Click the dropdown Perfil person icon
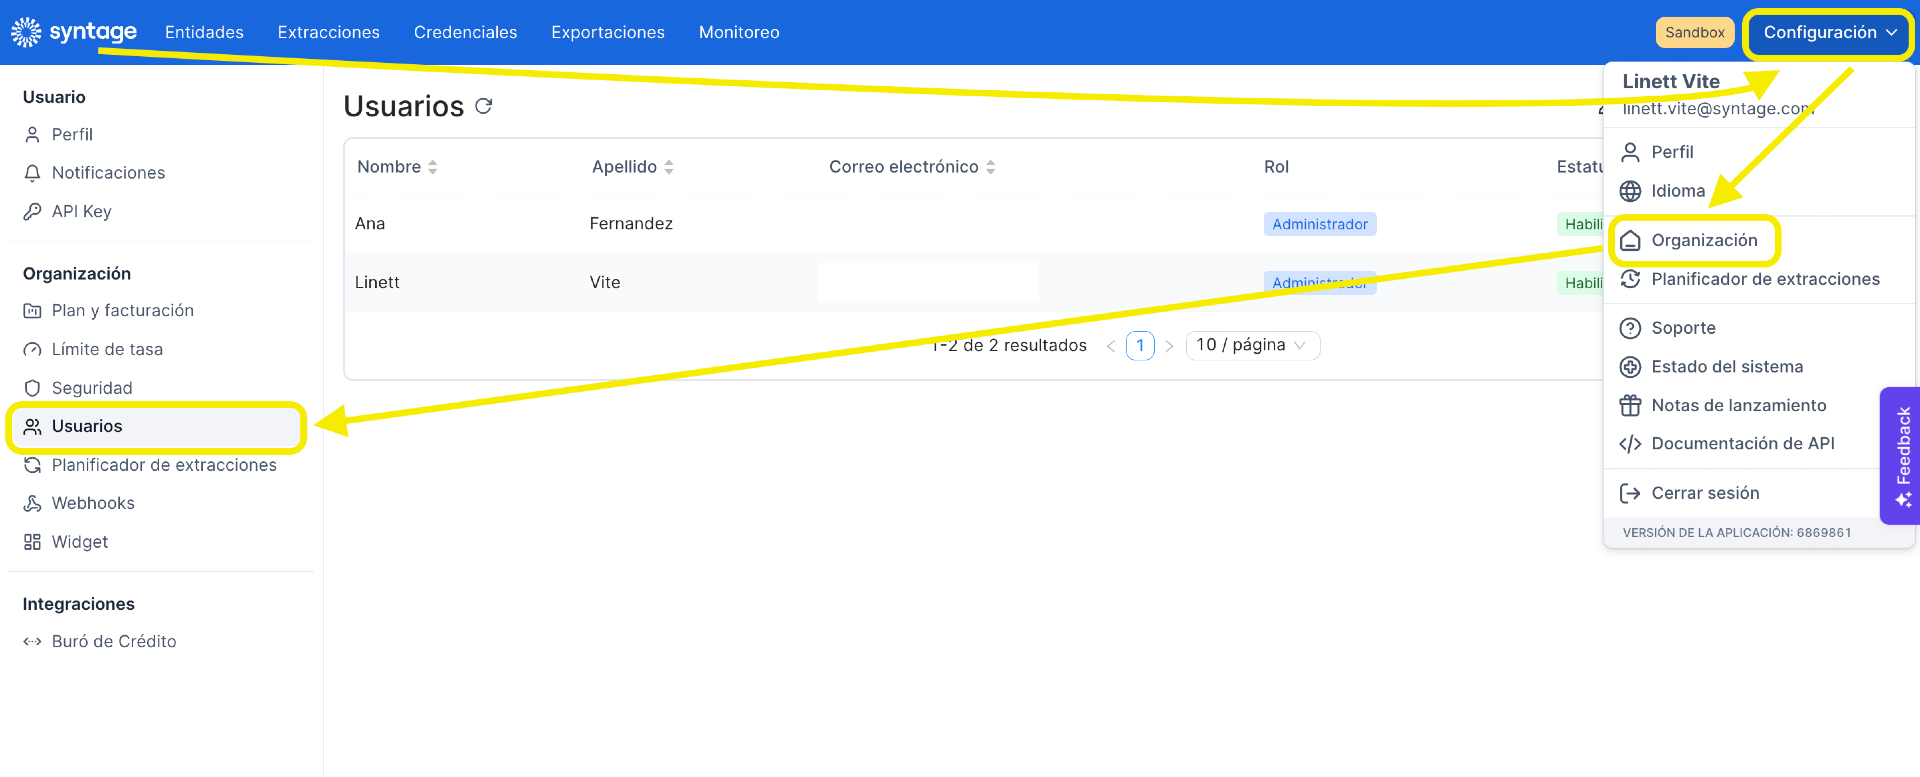The height and width of the screenshot is (777, 1920). click(x=1630, y=152)
